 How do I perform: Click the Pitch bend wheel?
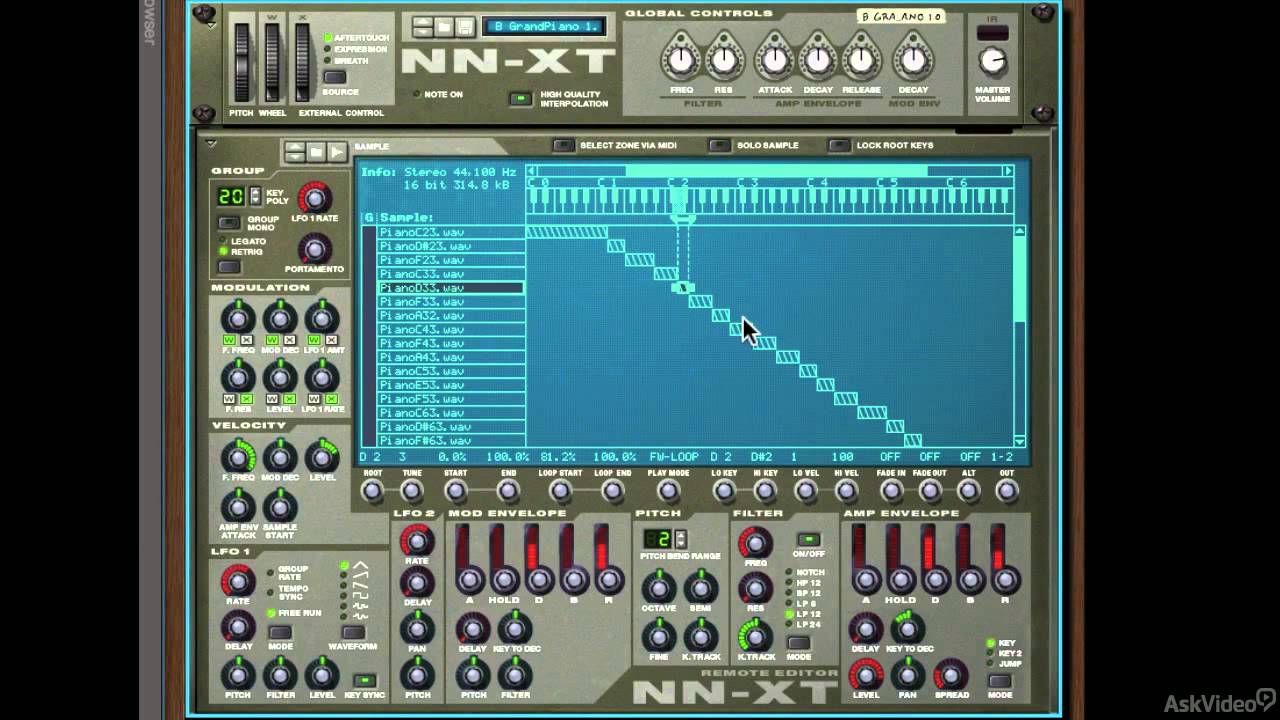(241, 63)
